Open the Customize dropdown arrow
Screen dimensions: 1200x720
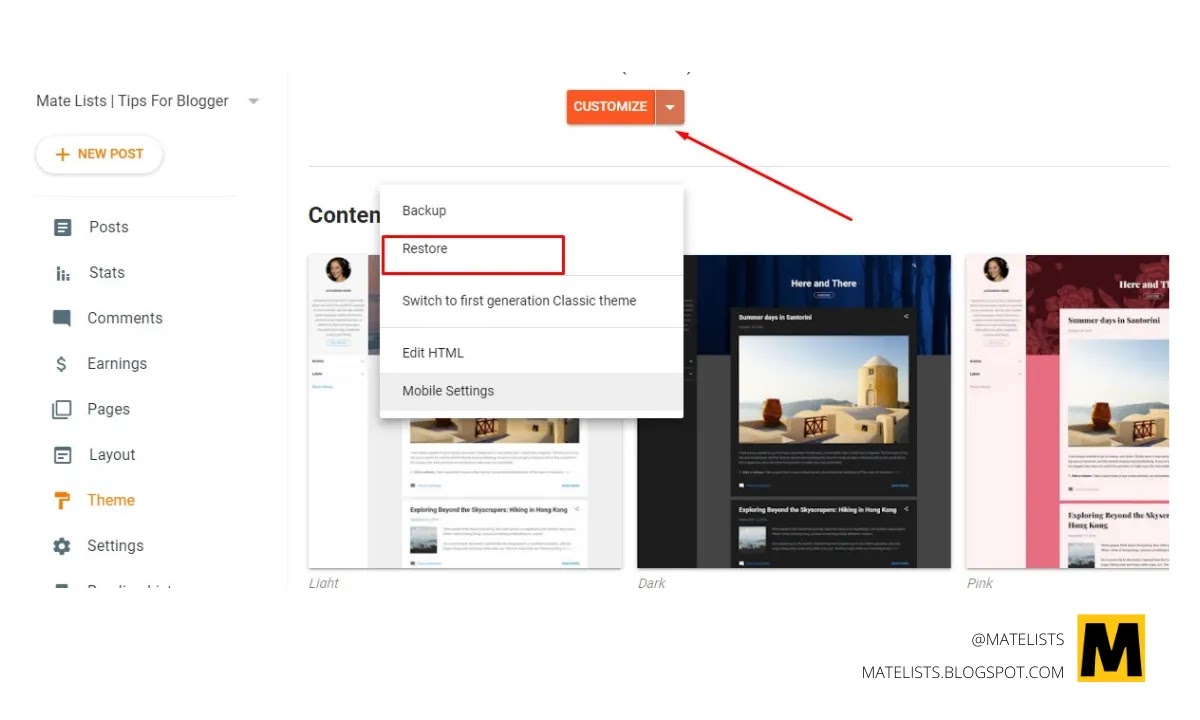pyautogui.click(x=671, y=107)
